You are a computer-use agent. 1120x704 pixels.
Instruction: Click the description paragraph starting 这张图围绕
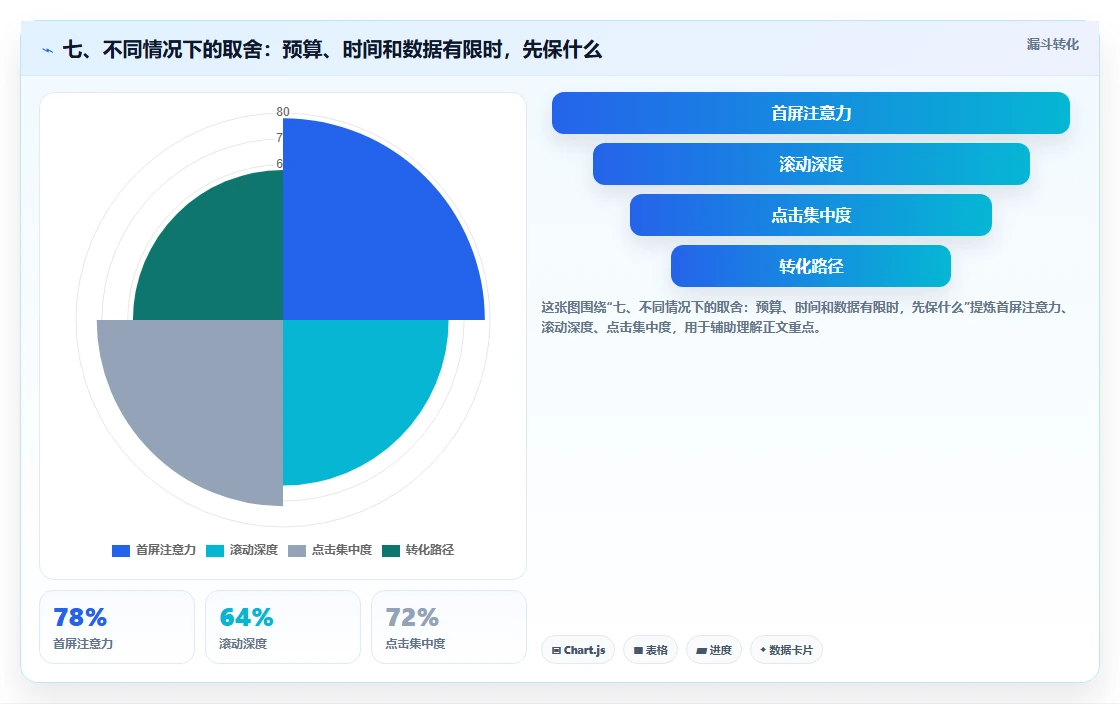click(806, 317)
